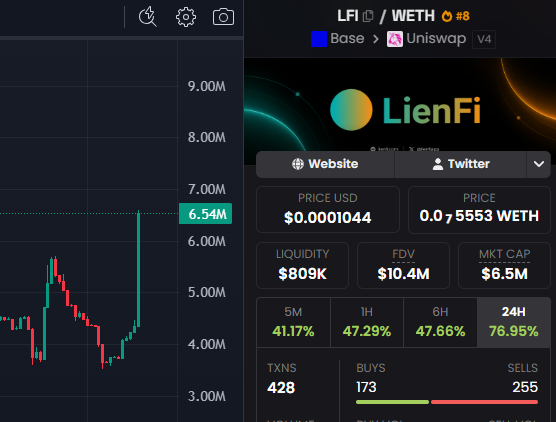Click the 3.00M axis label
This screenshot has height=422, width=556.
207,396
